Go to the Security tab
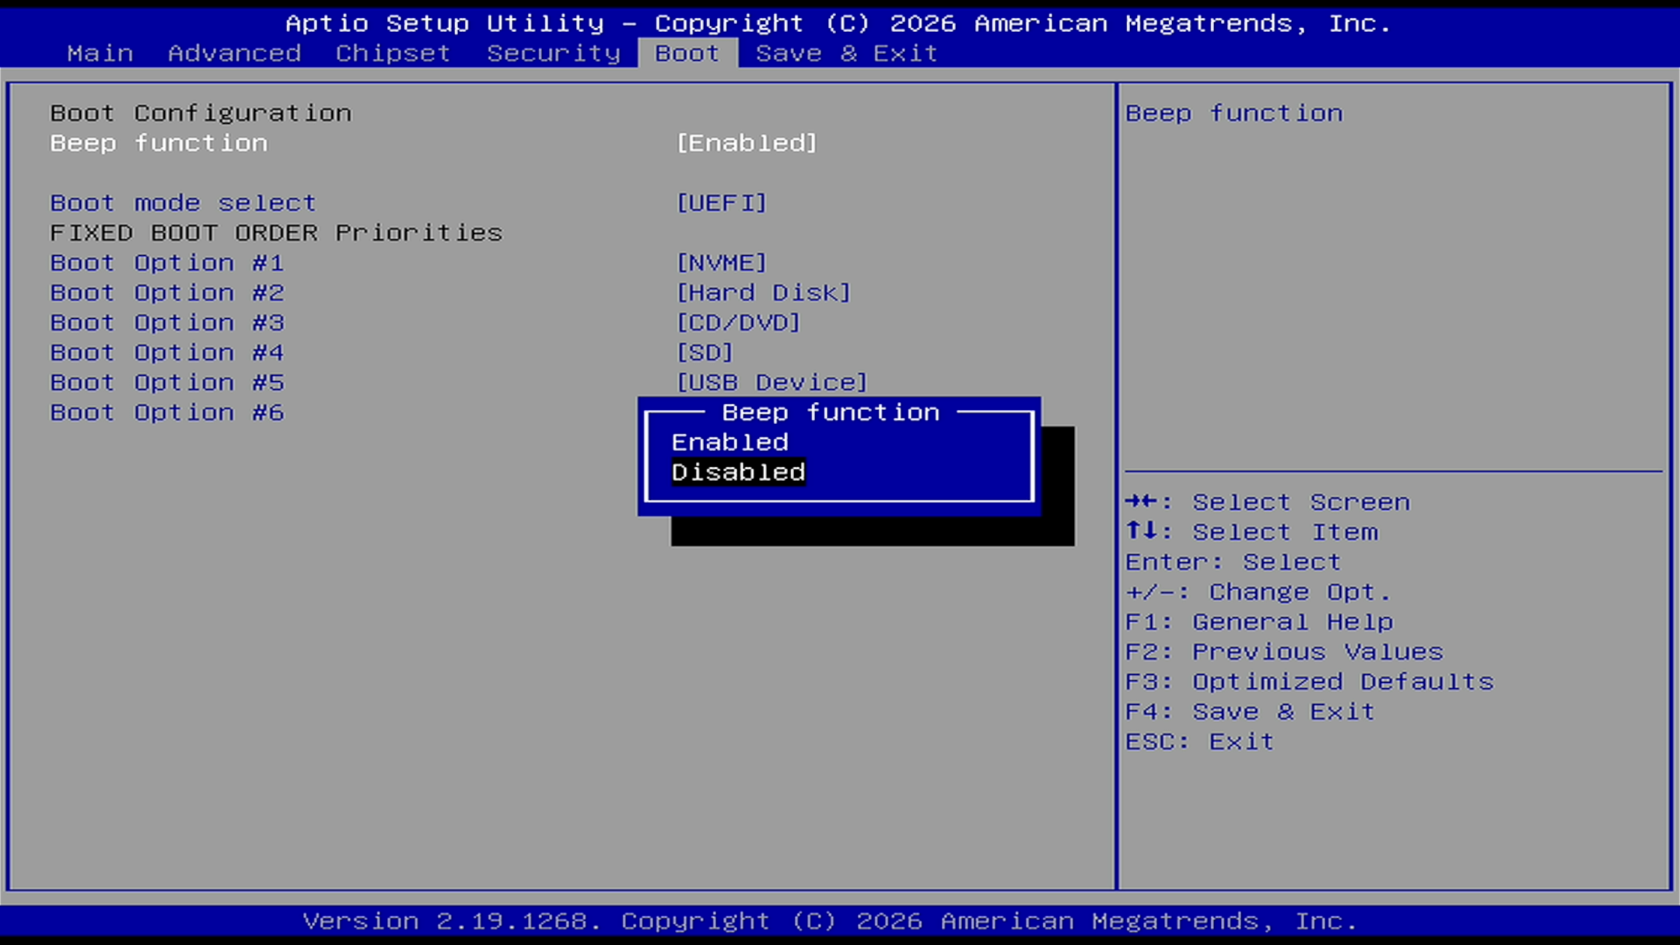The height and width of the screenshot is (945, 1680). click(554, 53)
